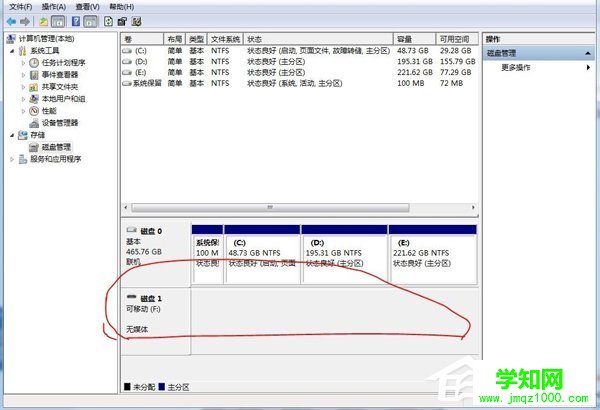This screenshot has width=600, height=410.
Task: Click the 共享文件夹 icon in tree
Action: (x=34, y=87)
